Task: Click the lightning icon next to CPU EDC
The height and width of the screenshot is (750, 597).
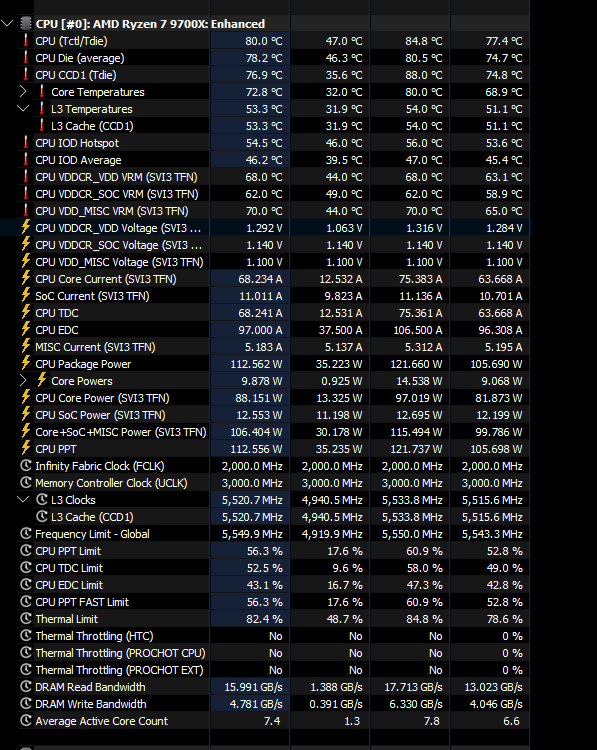Action: coord(26,329)
